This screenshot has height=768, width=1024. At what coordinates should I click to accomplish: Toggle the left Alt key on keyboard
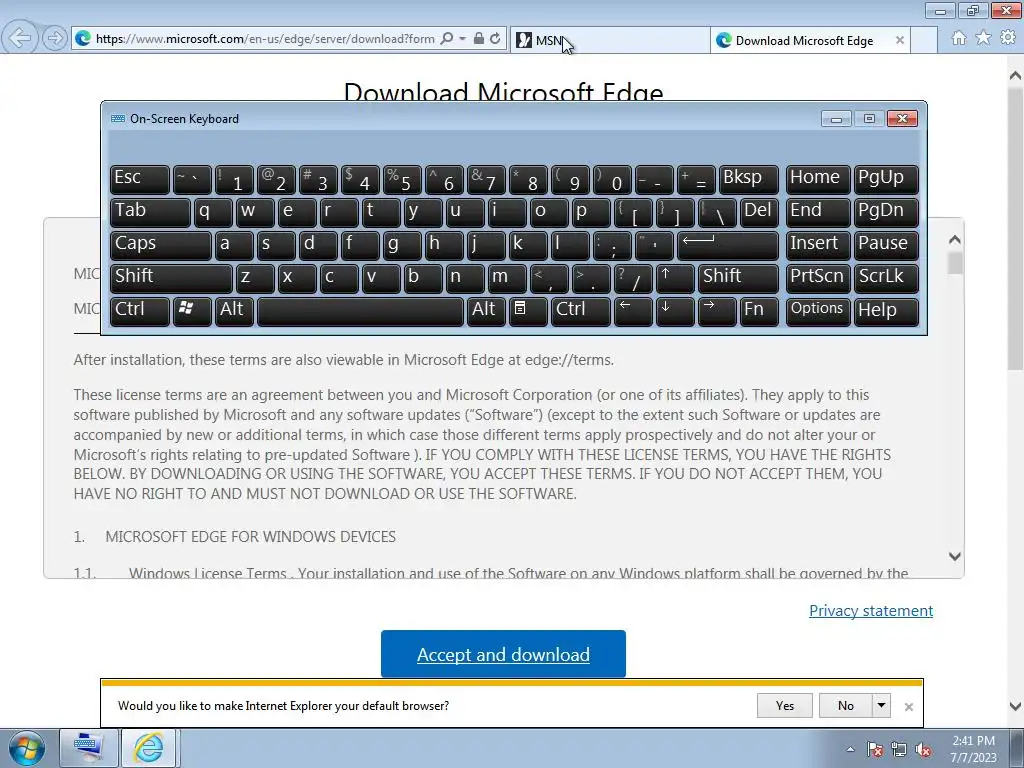click(x=234, y=311)
